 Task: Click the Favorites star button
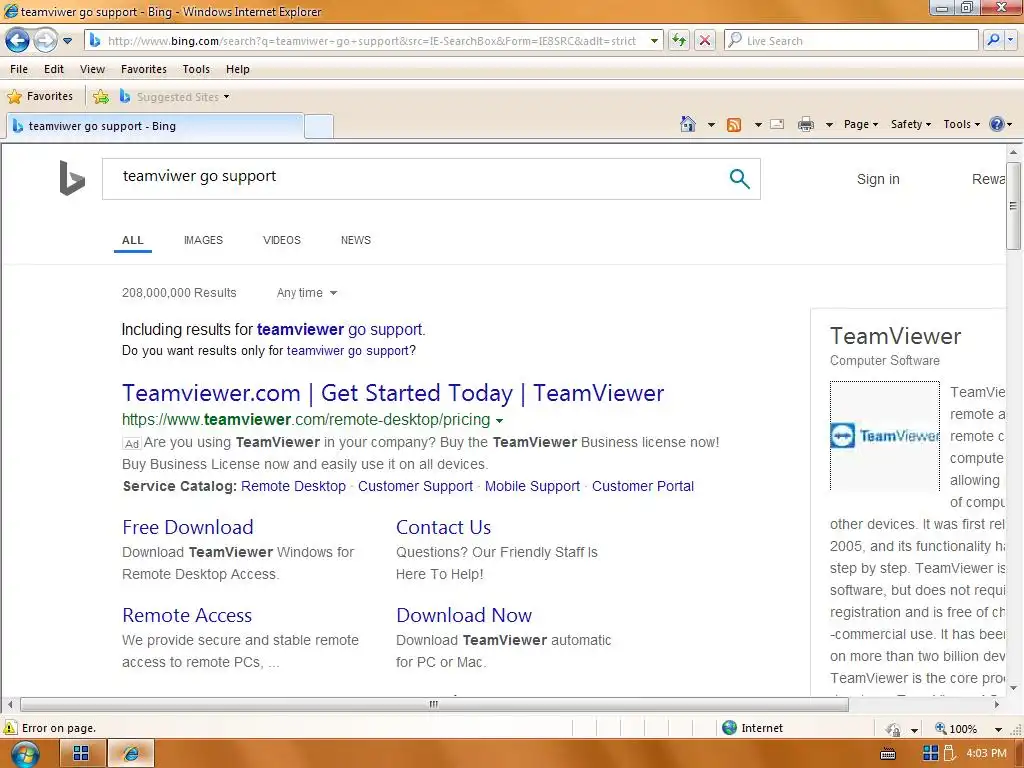[x=40, y=97]
